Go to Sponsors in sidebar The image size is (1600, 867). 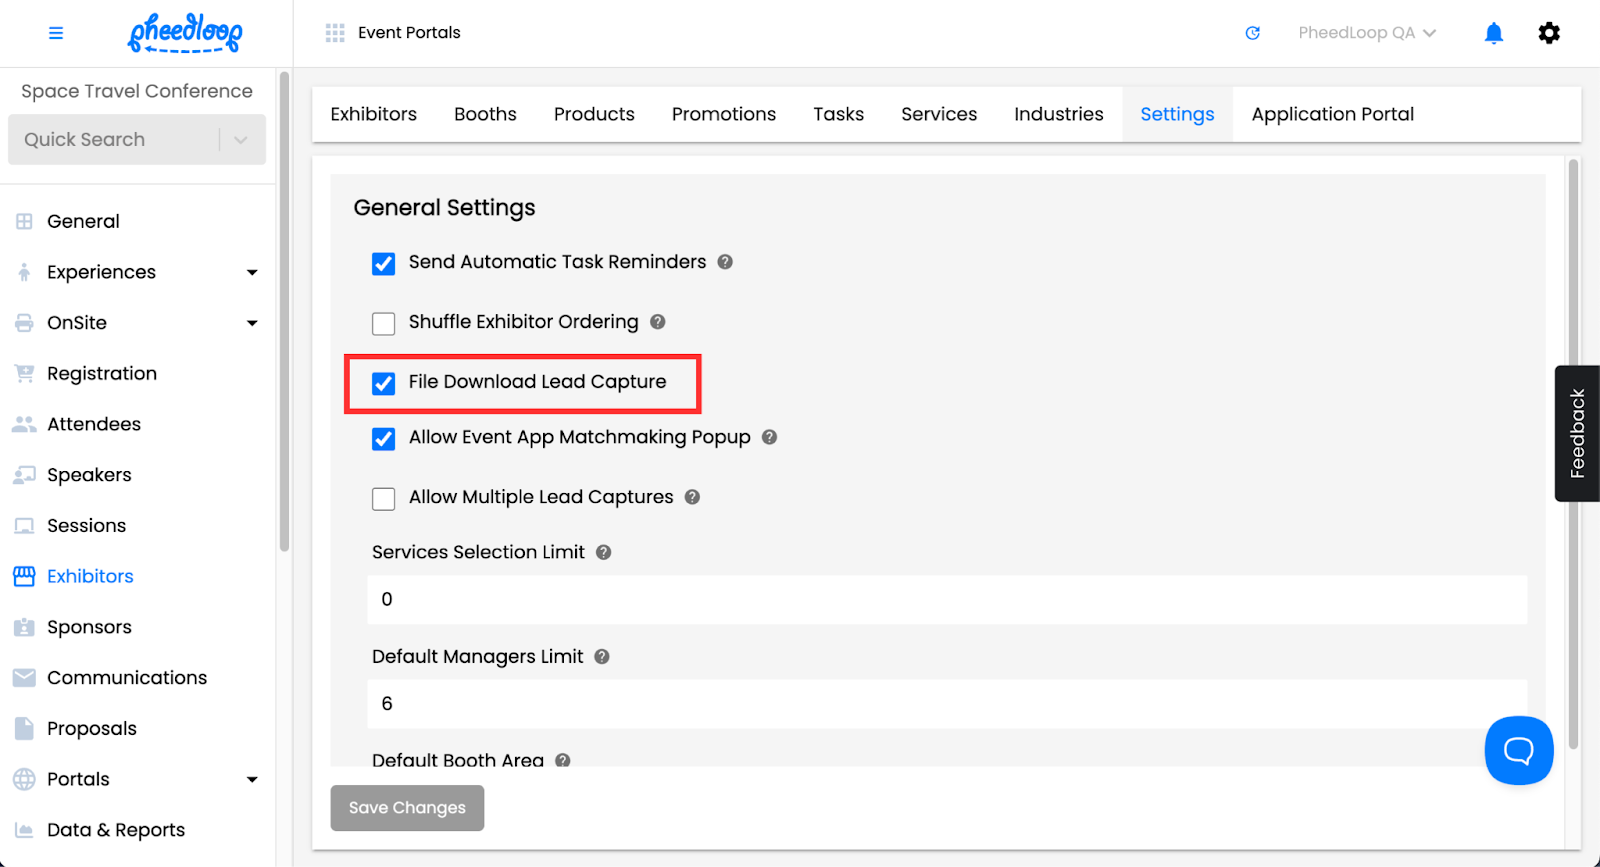point(89,627)
